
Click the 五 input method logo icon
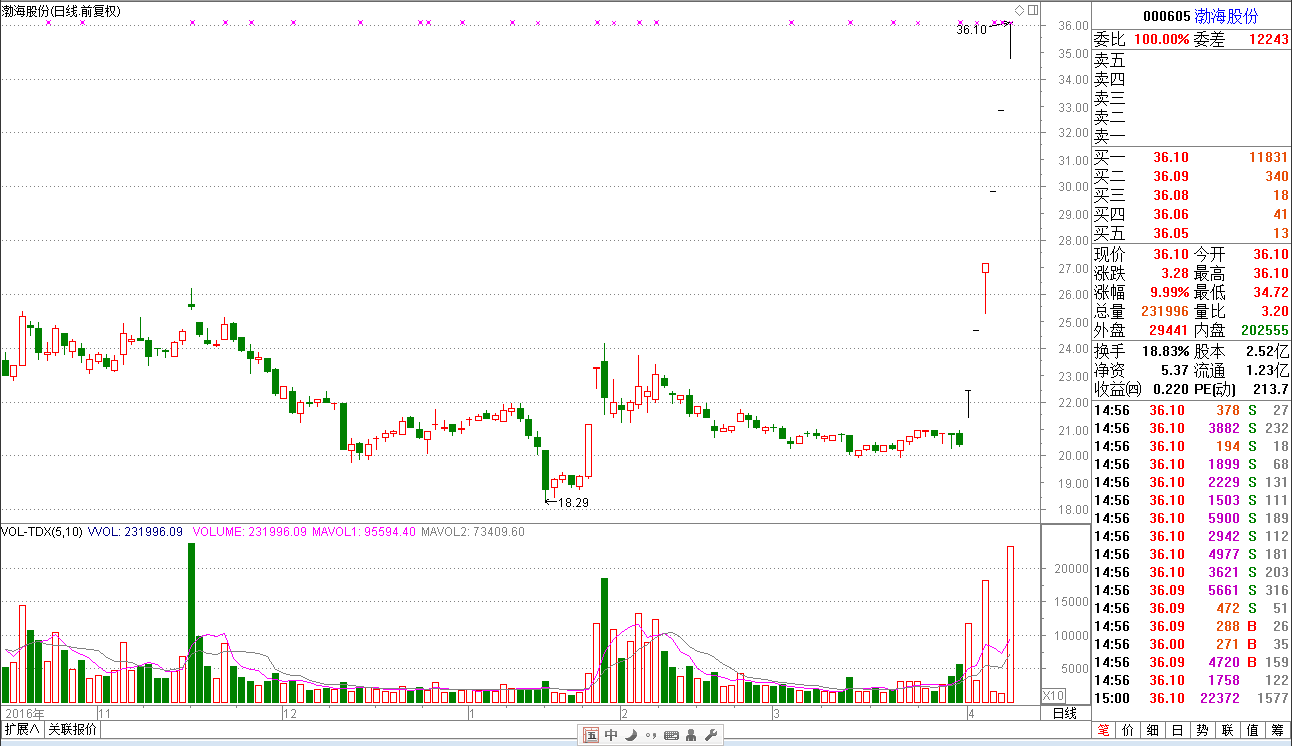[591, 736]
